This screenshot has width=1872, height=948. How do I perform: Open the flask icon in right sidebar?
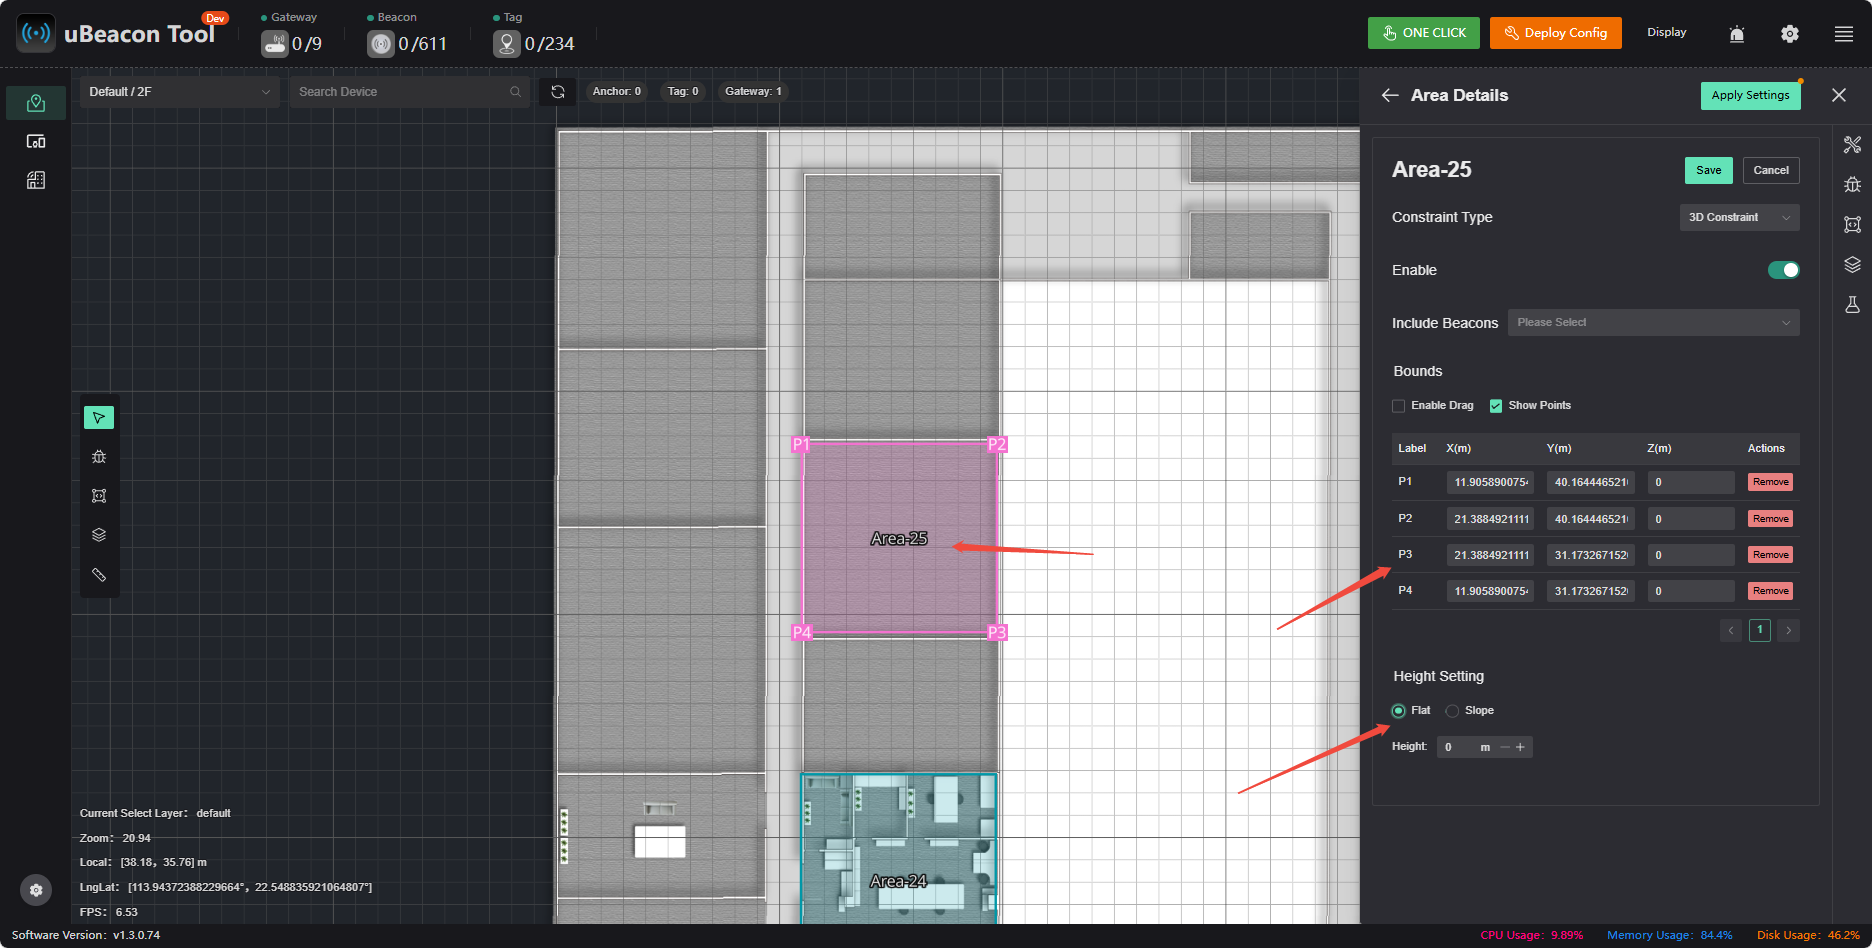(x=1853, y=305)
